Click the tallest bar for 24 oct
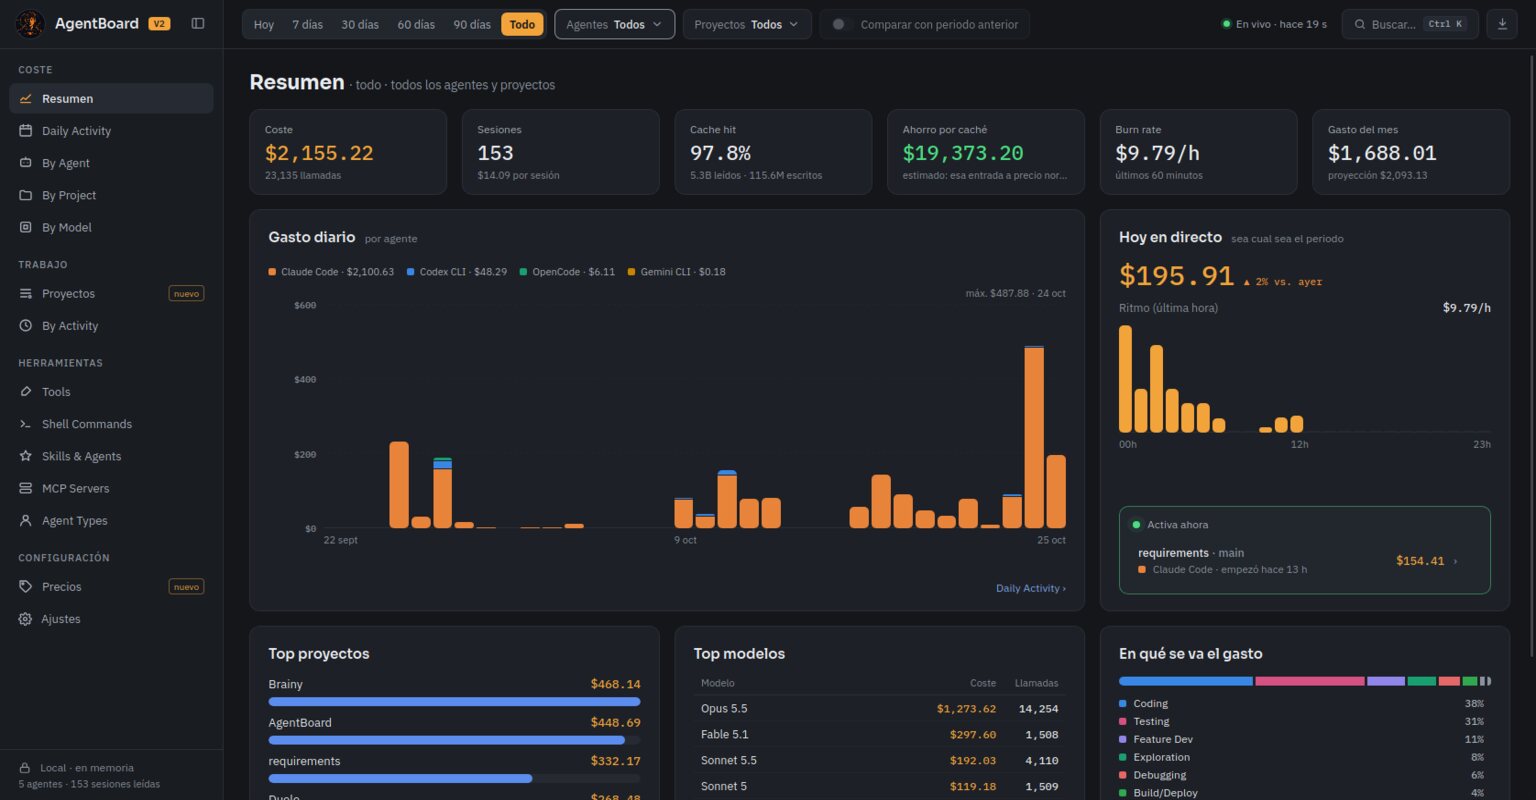The height and width of the screenshot is (800, 1536). coord(1034,437)
